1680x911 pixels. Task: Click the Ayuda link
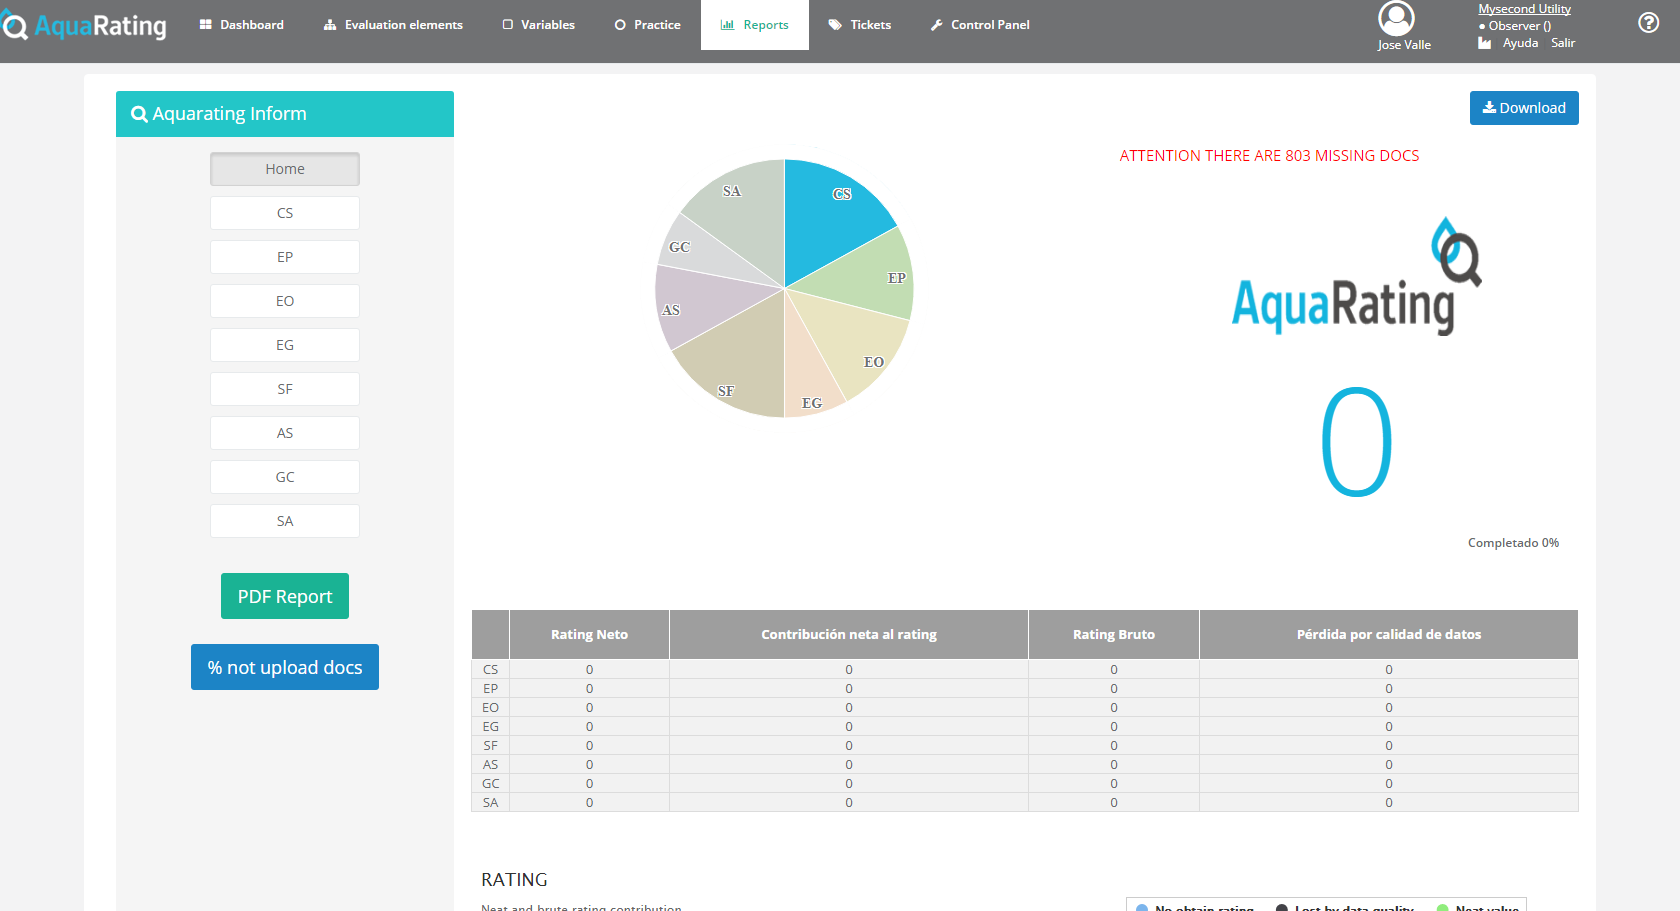coord(1520,43)
